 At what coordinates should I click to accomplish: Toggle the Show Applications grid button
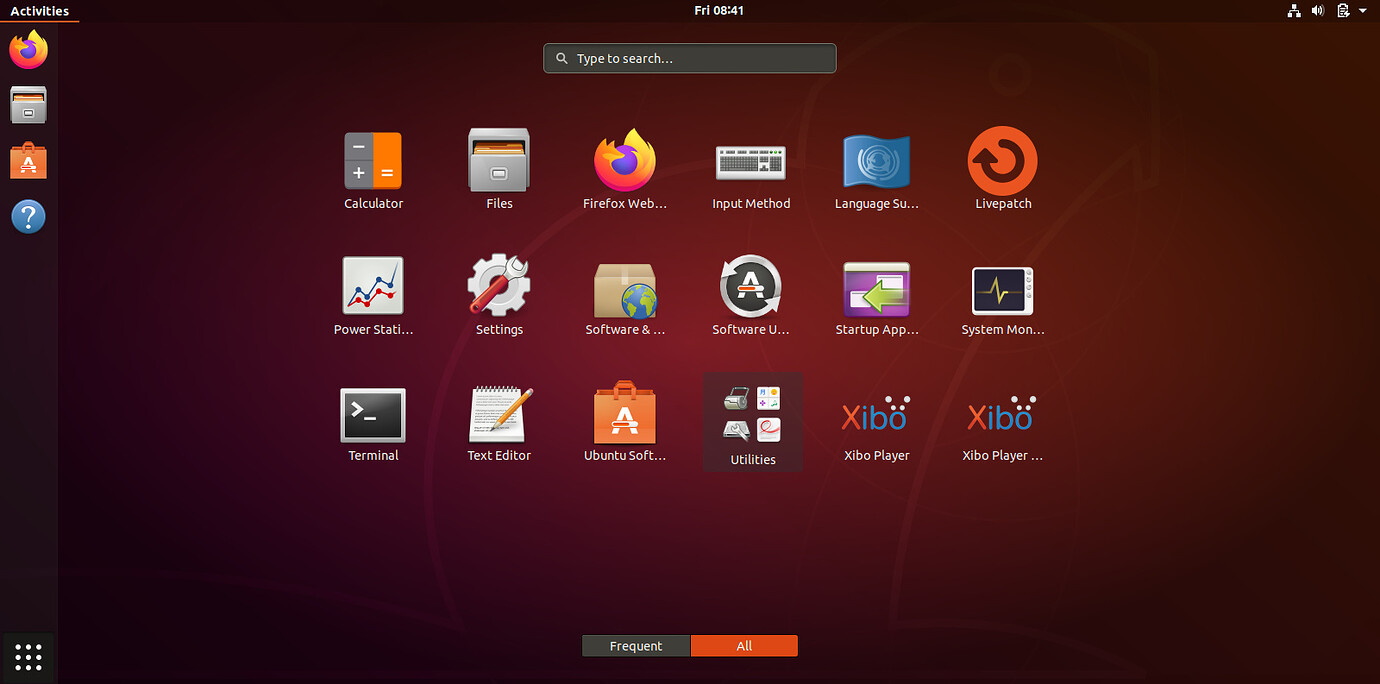tap(28, 657)
